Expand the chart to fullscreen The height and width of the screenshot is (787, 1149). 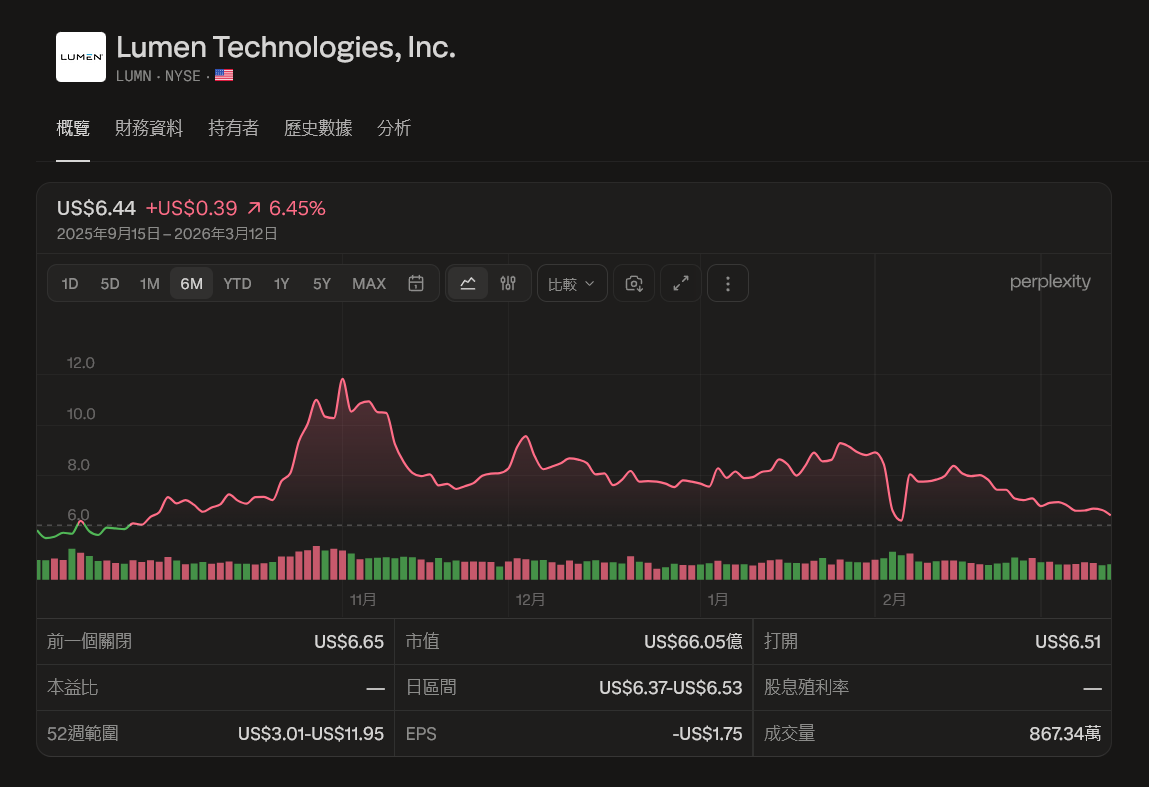(681, 284)
